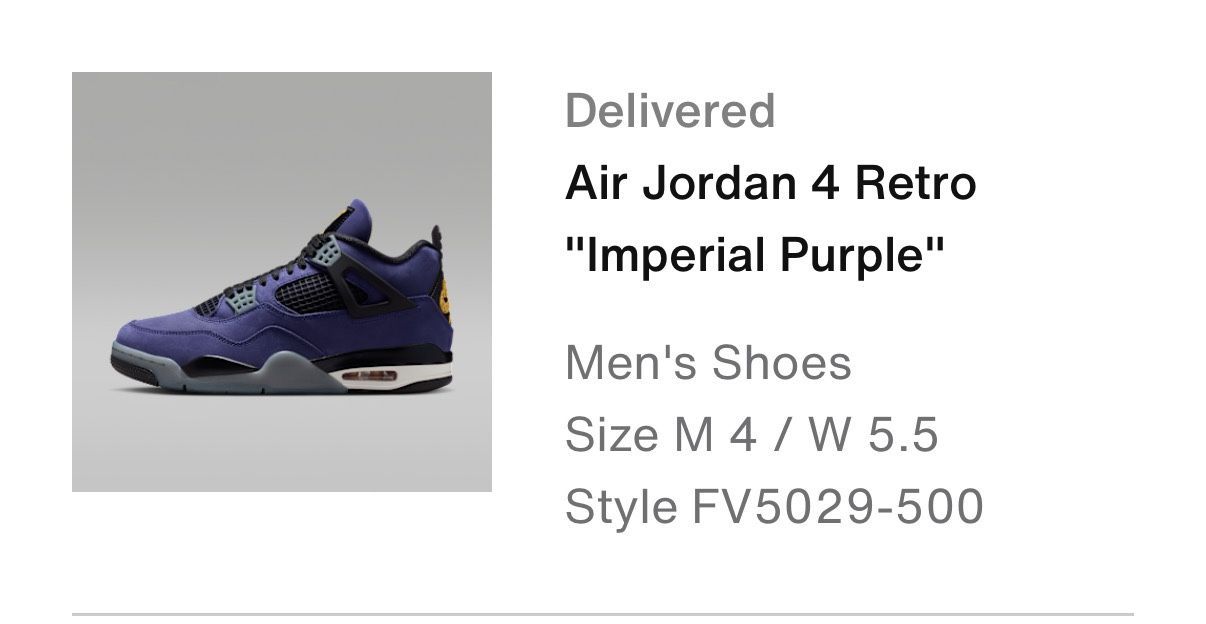Select the style code FV5029-500
Image resolution: width=1206 pixels, height=624 pixels.
tap(837, 507)
